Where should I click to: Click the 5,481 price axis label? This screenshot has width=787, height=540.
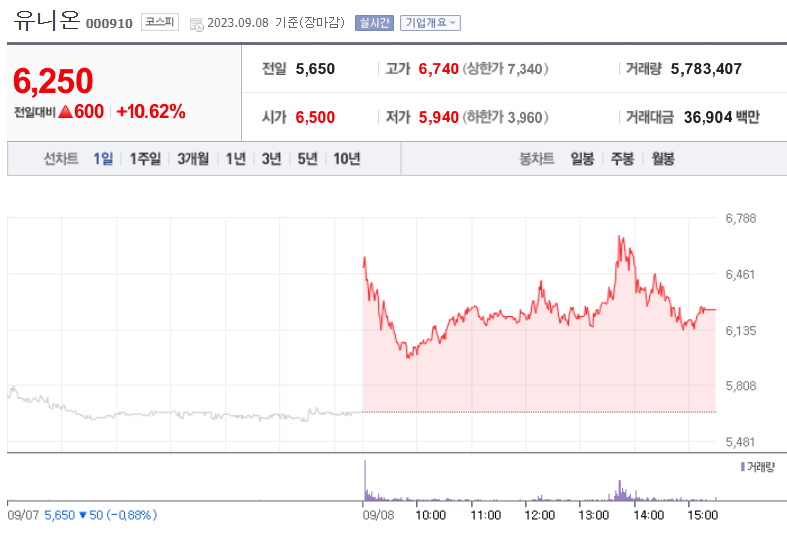tap(740, 442)
